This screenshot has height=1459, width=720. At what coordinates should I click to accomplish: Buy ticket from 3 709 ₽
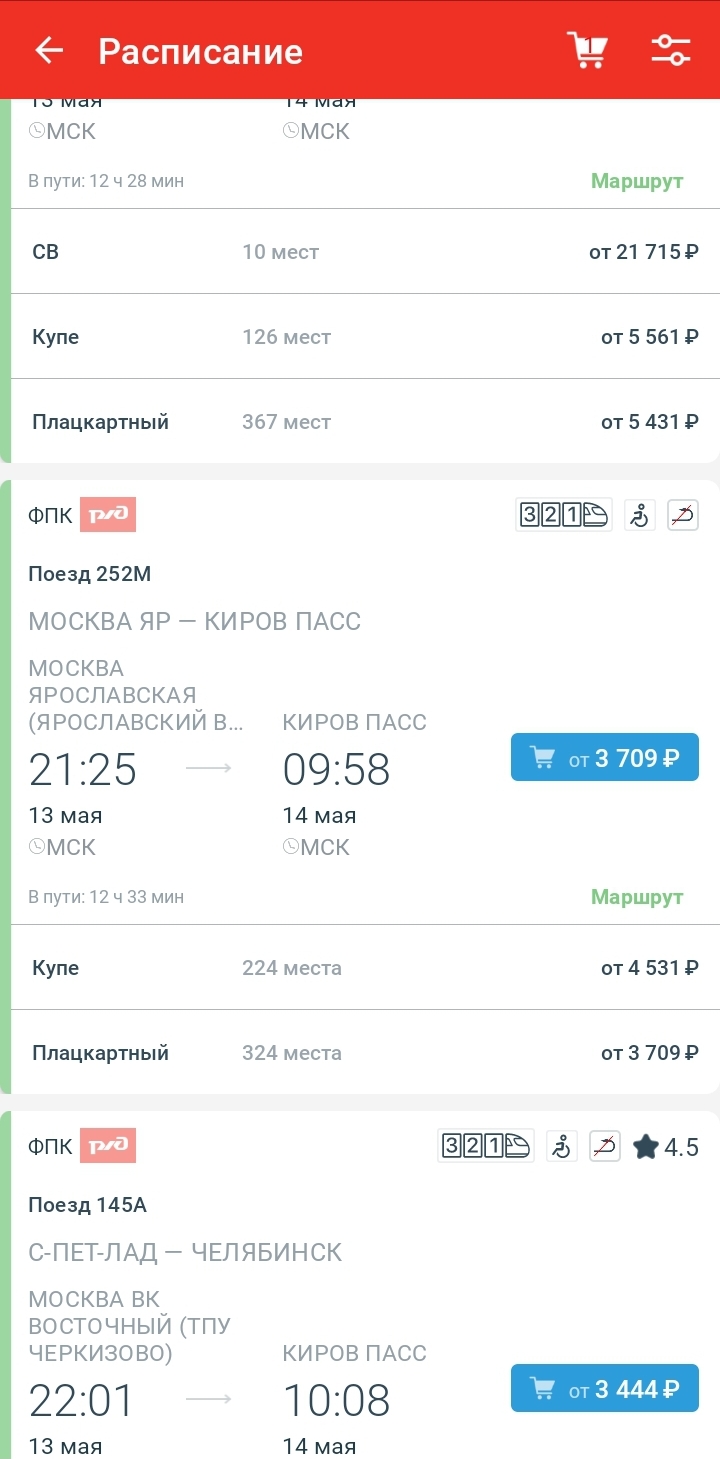click(x=604, y=758)
